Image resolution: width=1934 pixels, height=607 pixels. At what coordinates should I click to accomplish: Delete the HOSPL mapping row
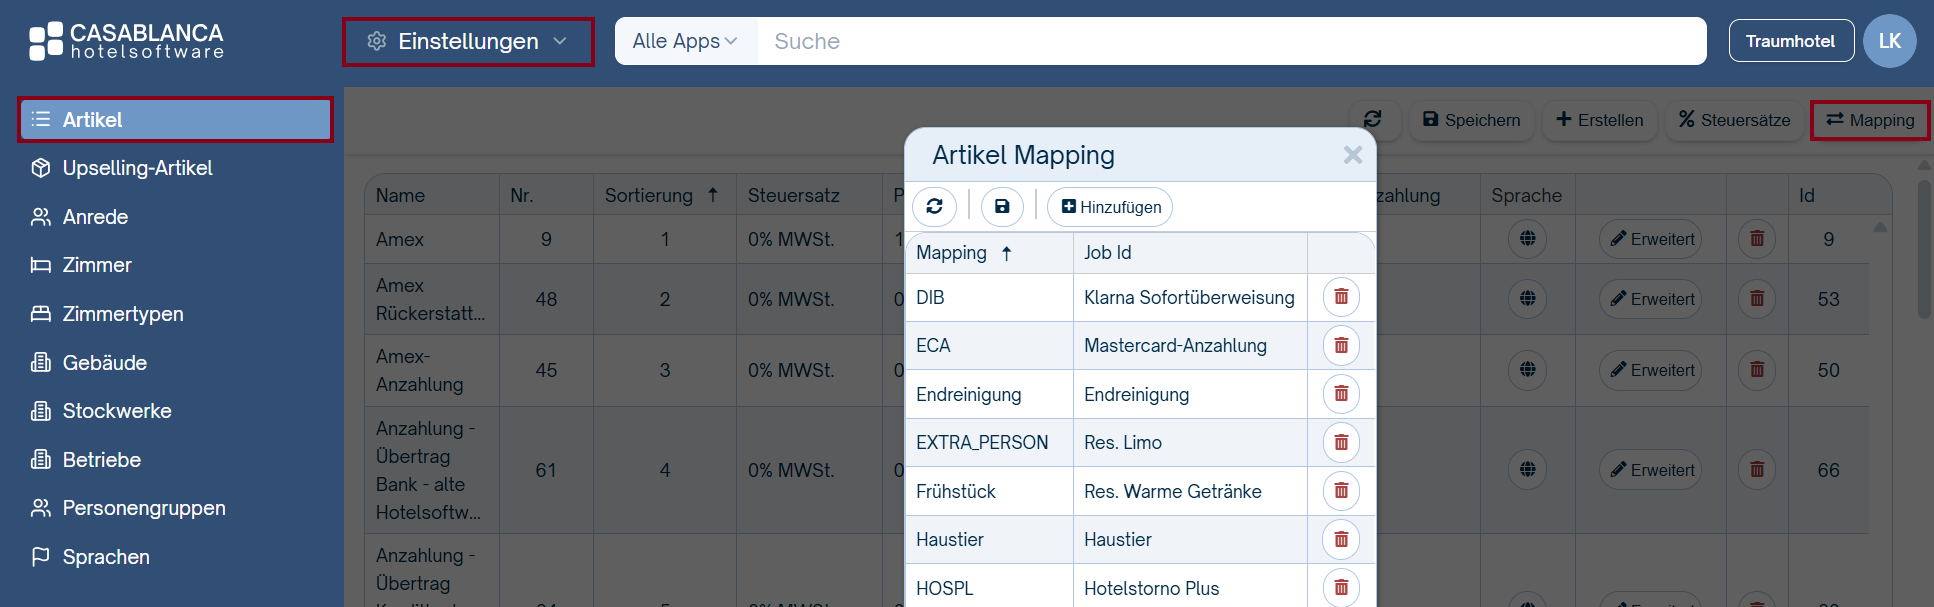(1341, 588)
